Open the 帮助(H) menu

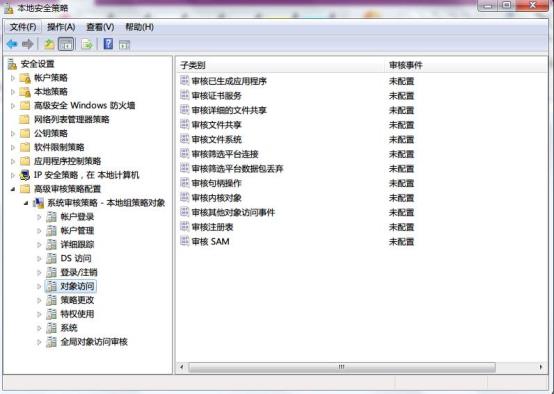point(140,27)
